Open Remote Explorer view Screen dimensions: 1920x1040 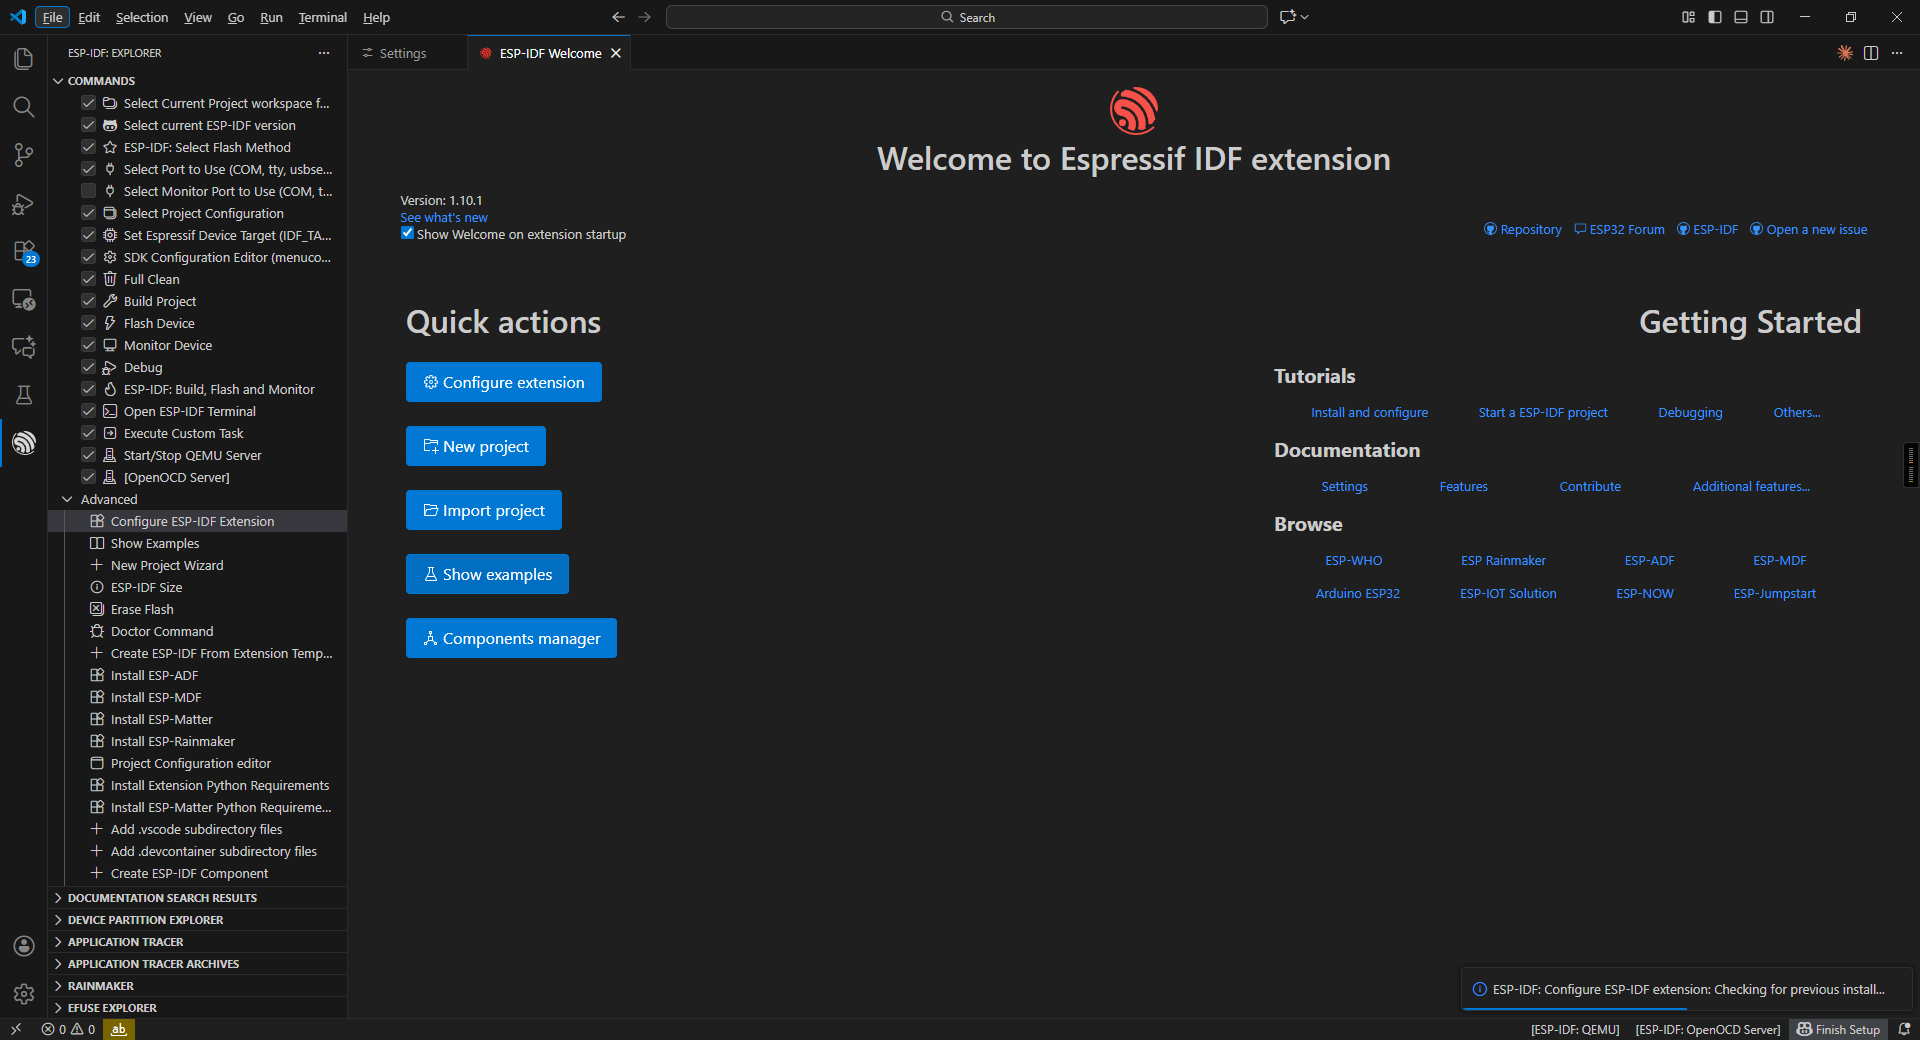[x=24, y=299]
